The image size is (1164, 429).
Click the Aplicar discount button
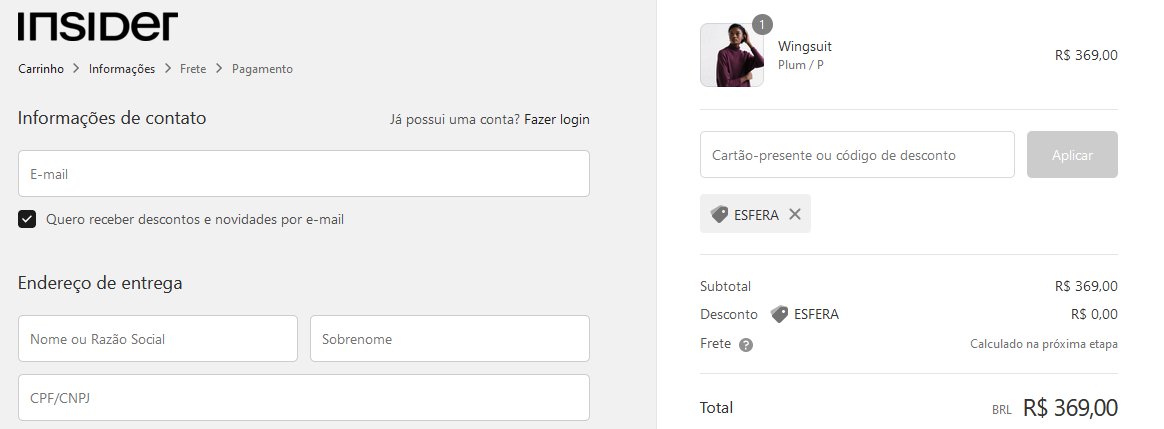click(1072, 154)
